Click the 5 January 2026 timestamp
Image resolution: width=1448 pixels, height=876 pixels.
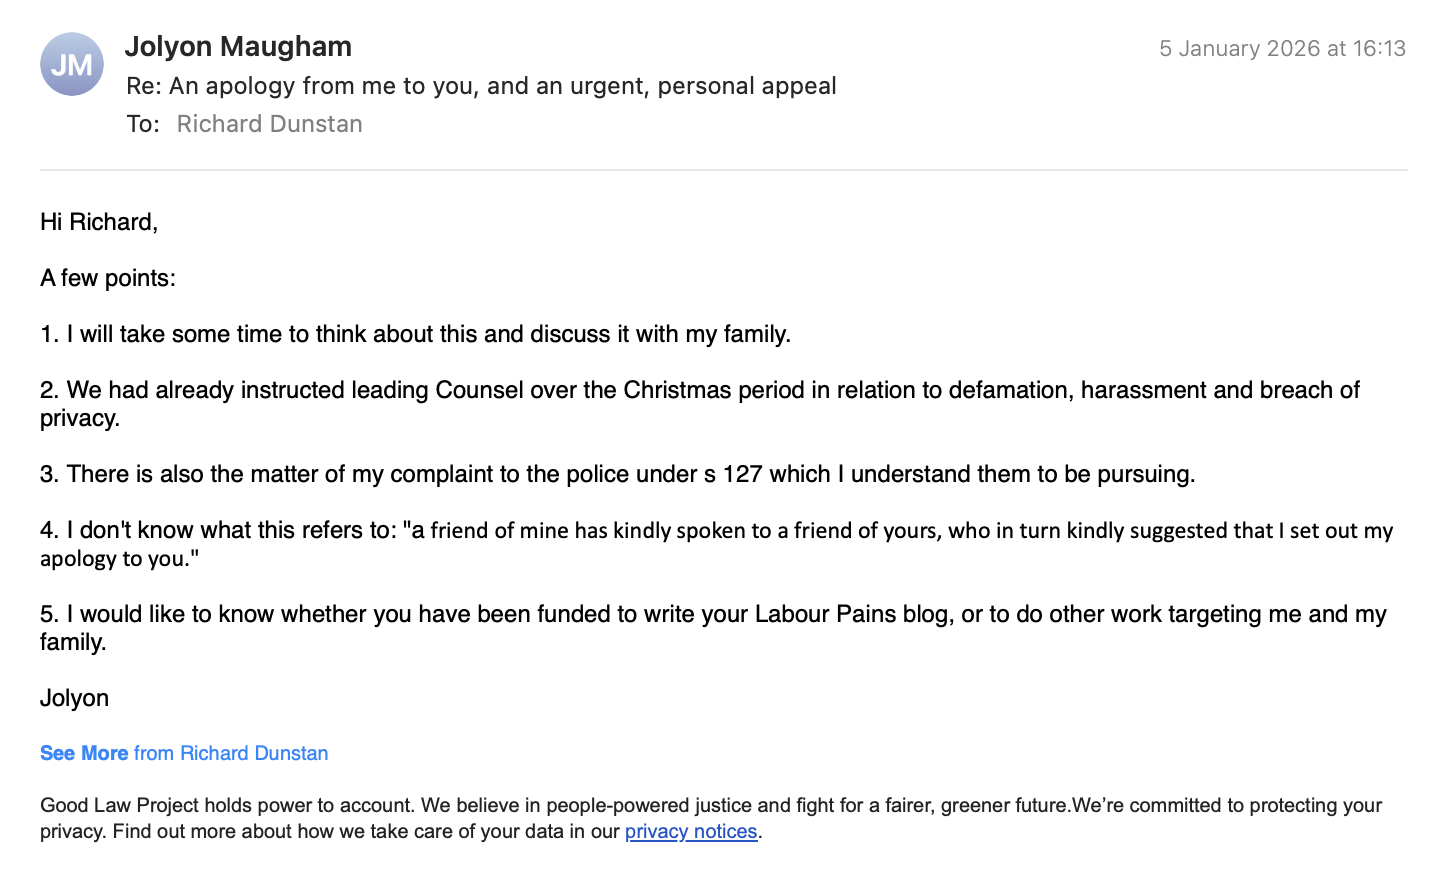1282,48
